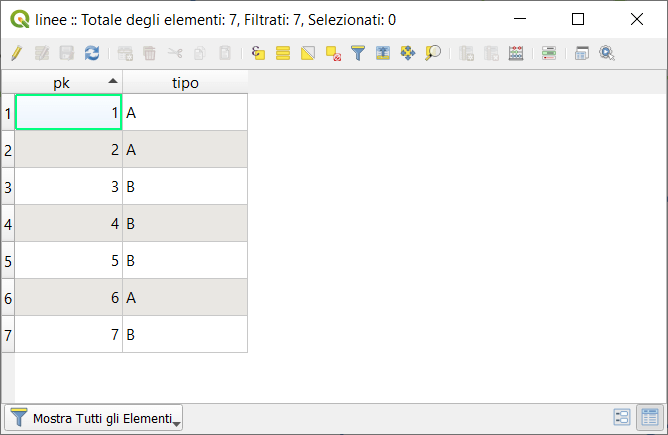This screenshot has height=435, width=668.
Task: Open the actions magnifier icon
Action: 607,53
